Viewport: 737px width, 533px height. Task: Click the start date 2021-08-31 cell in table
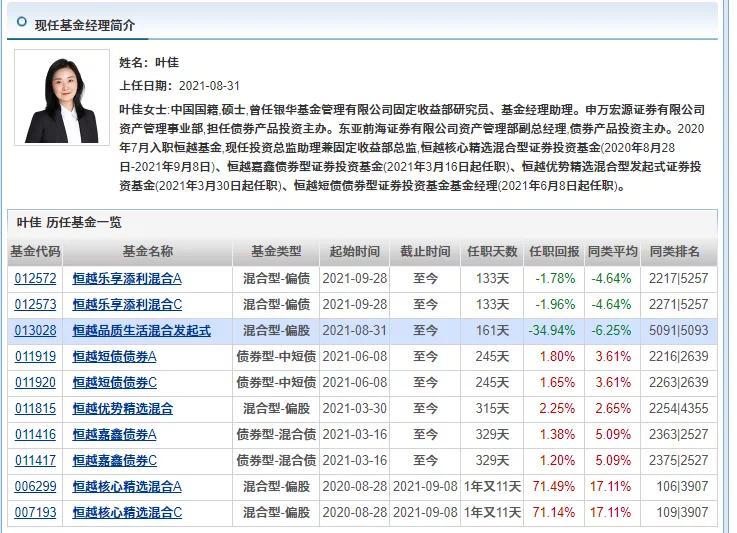(354, 330)
